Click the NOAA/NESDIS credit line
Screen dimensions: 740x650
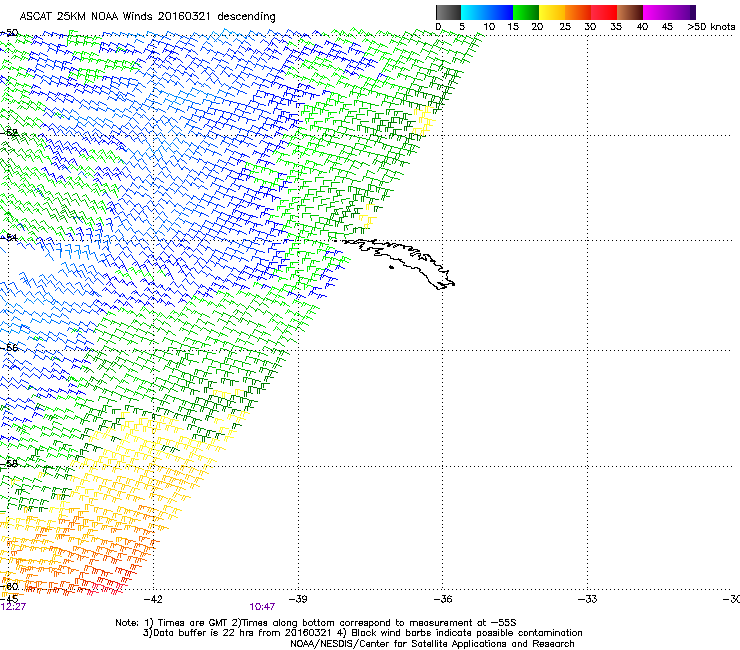pos(432,644)
